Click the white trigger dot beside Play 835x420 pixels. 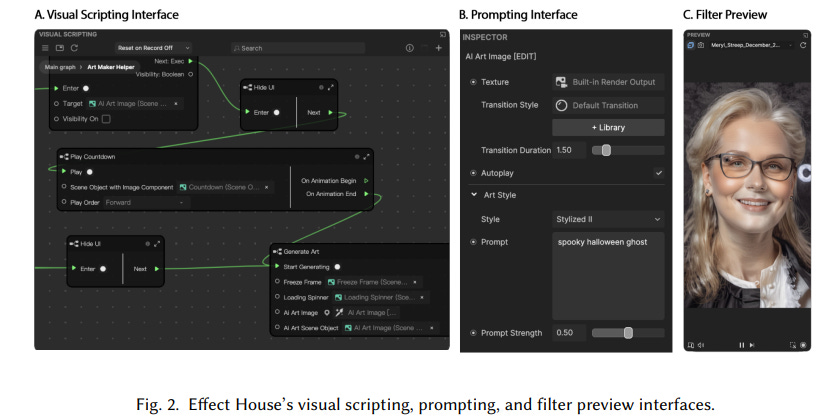[89, 172]
